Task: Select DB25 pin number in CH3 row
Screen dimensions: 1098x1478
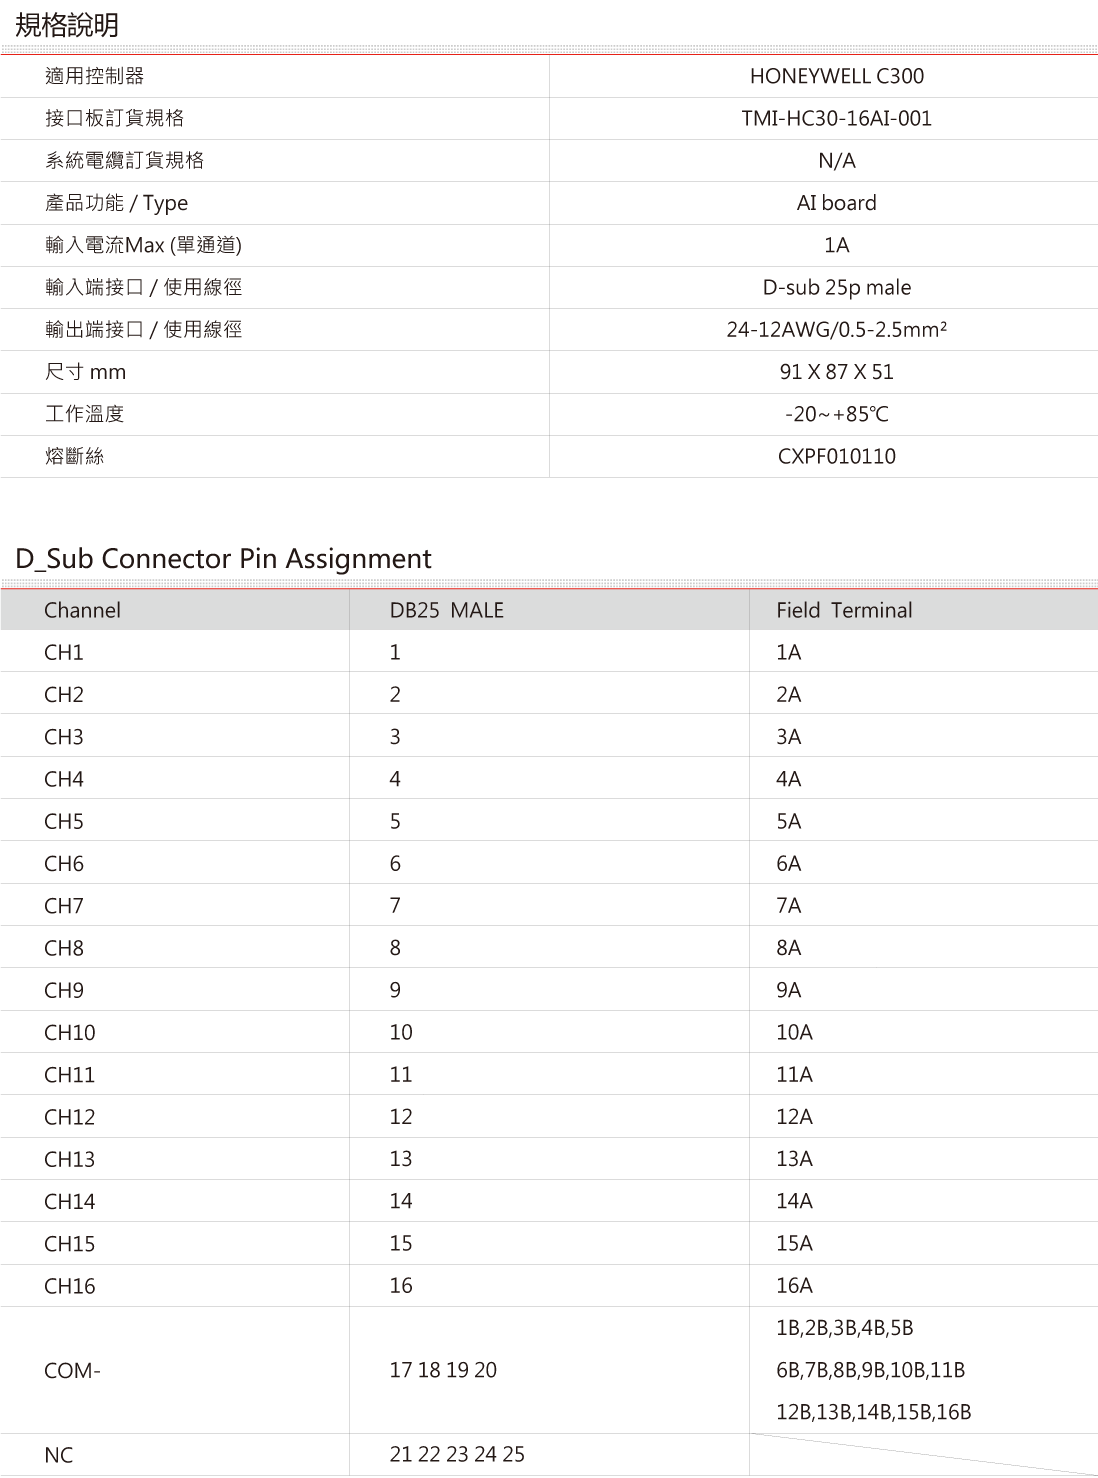Action: [x=395, y=737]
